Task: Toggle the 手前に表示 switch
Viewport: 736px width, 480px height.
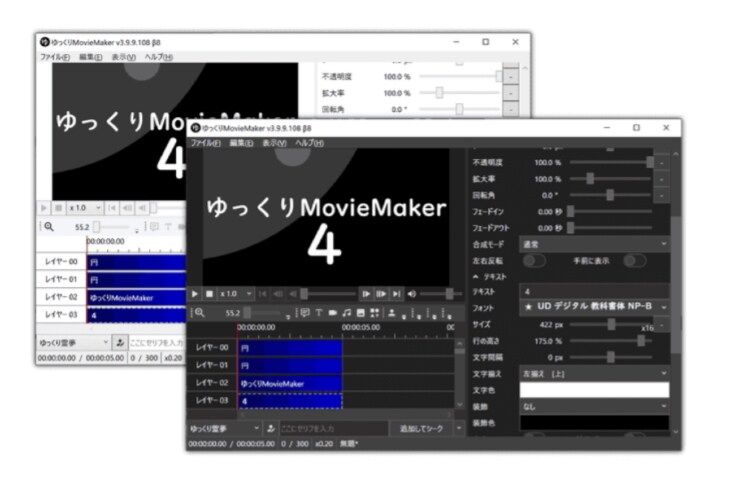Action: tap(635, 261)
